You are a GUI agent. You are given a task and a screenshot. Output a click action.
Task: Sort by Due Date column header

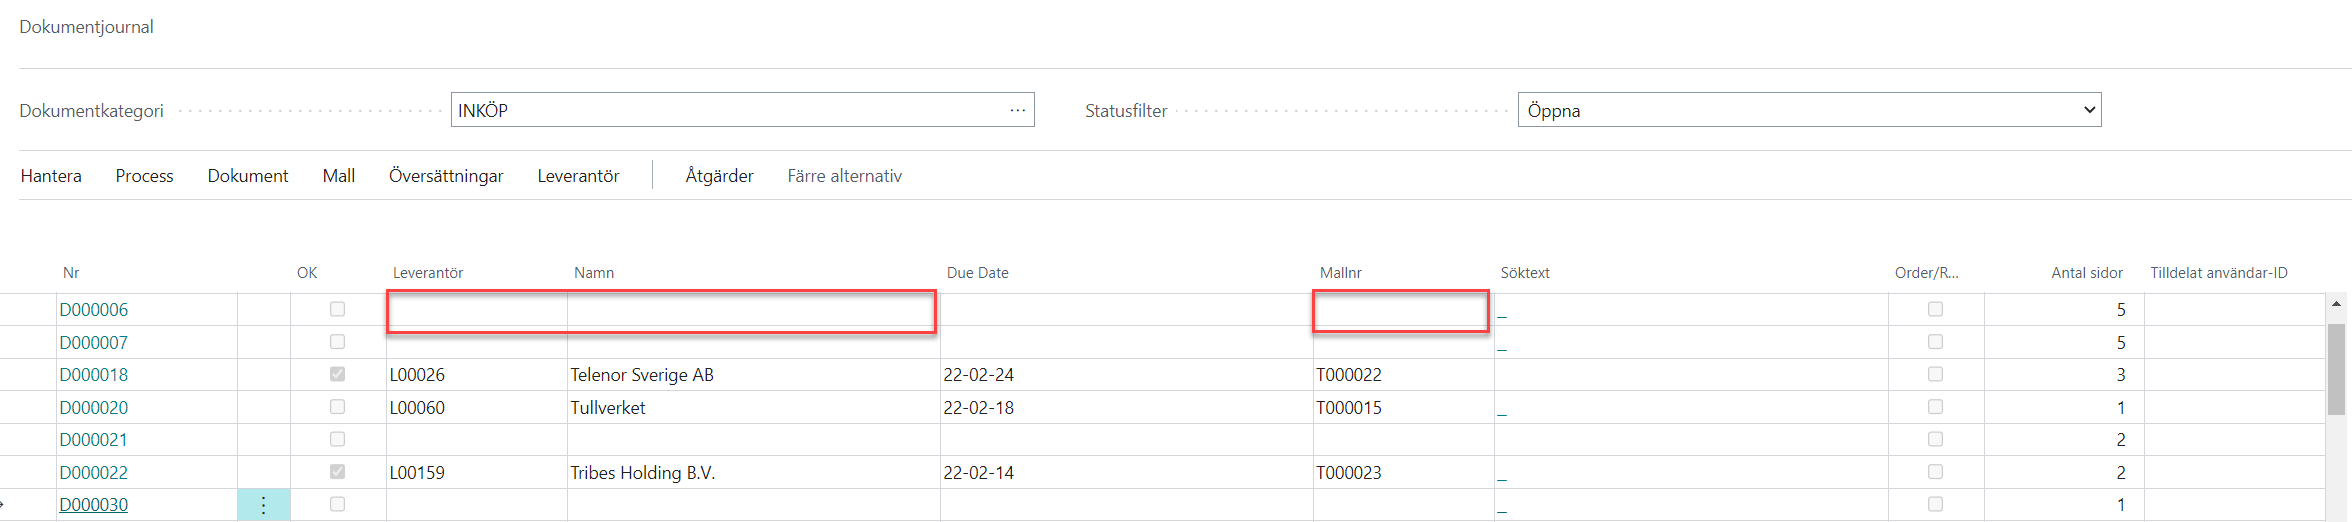(x=977, y=273)
